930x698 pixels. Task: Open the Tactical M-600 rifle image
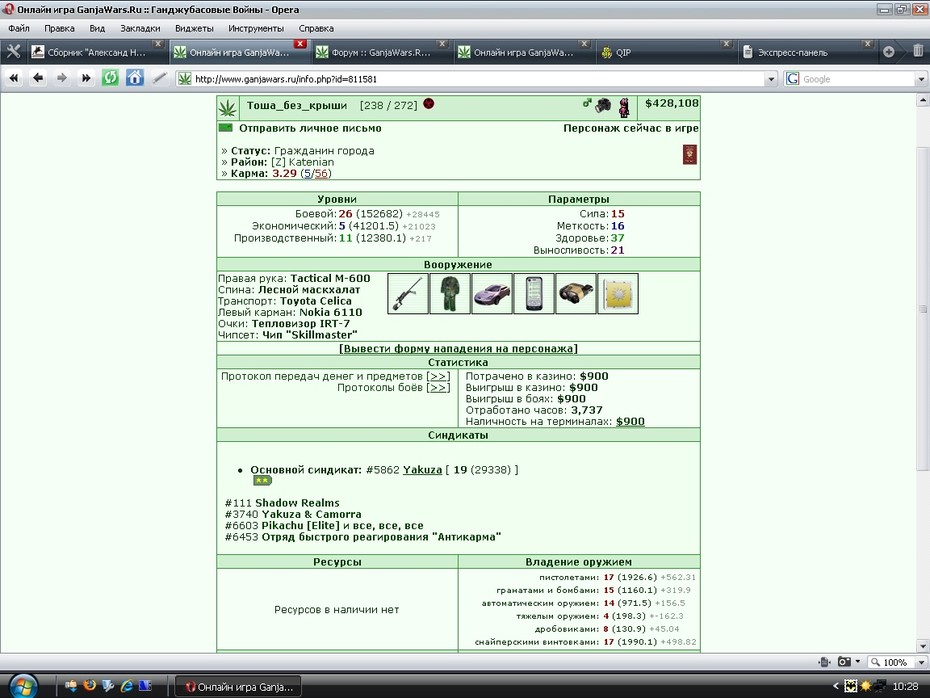[408, 294]
